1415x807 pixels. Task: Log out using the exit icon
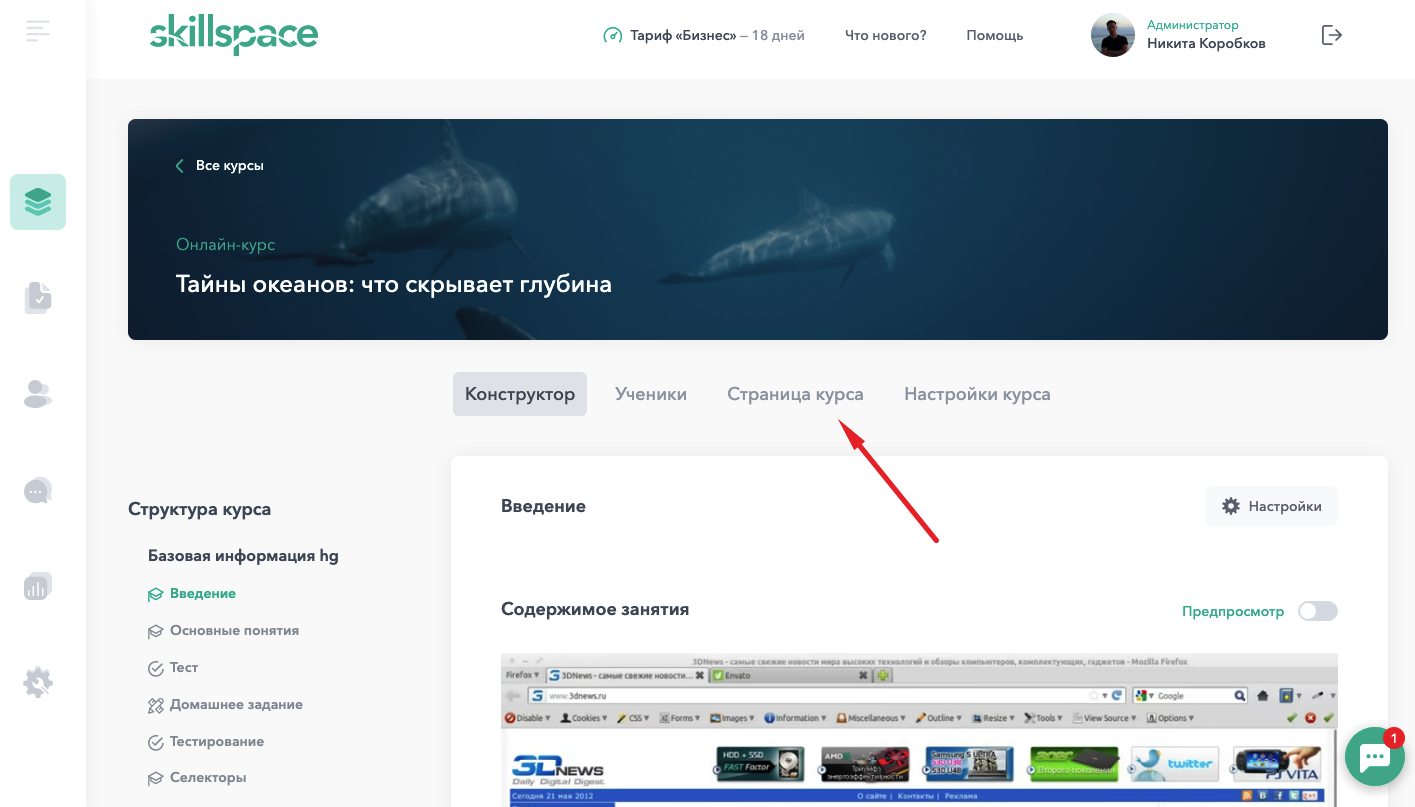[1332, 35]
